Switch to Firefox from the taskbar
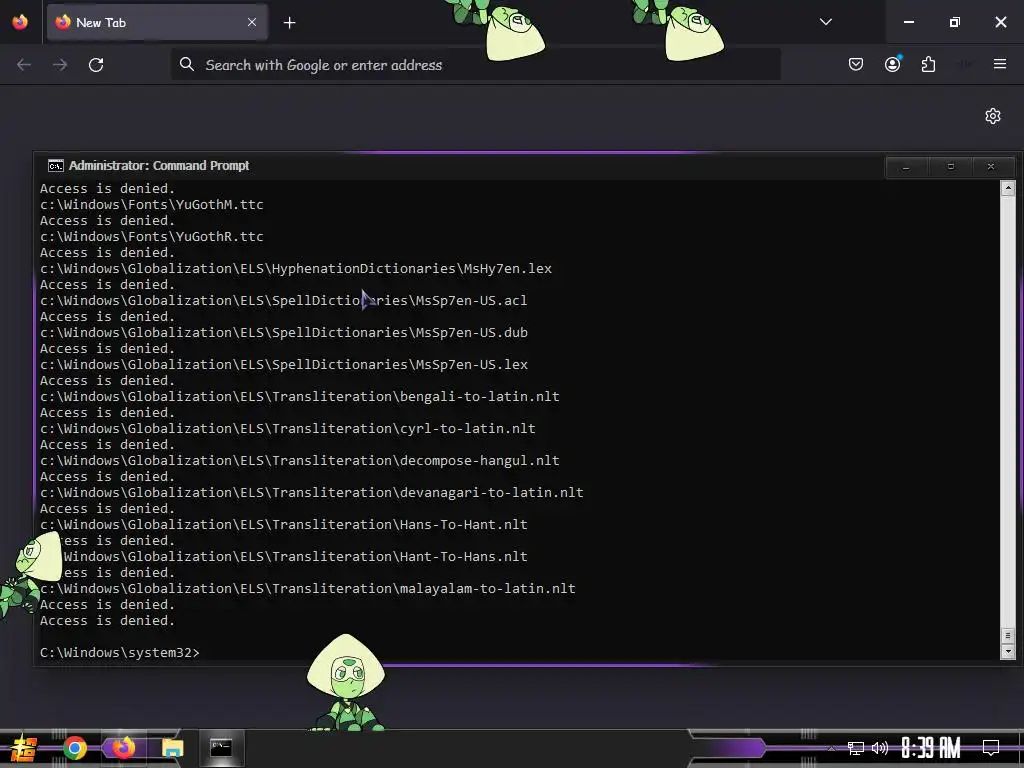Screen dimensions: 1024x768 pos(123,748)
